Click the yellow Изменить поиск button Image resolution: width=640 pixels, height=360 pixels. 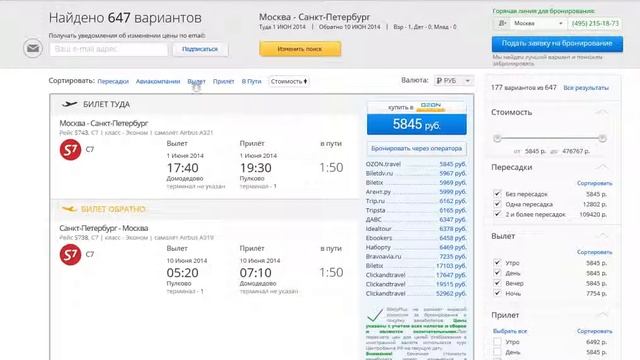[x=300, y=49]
